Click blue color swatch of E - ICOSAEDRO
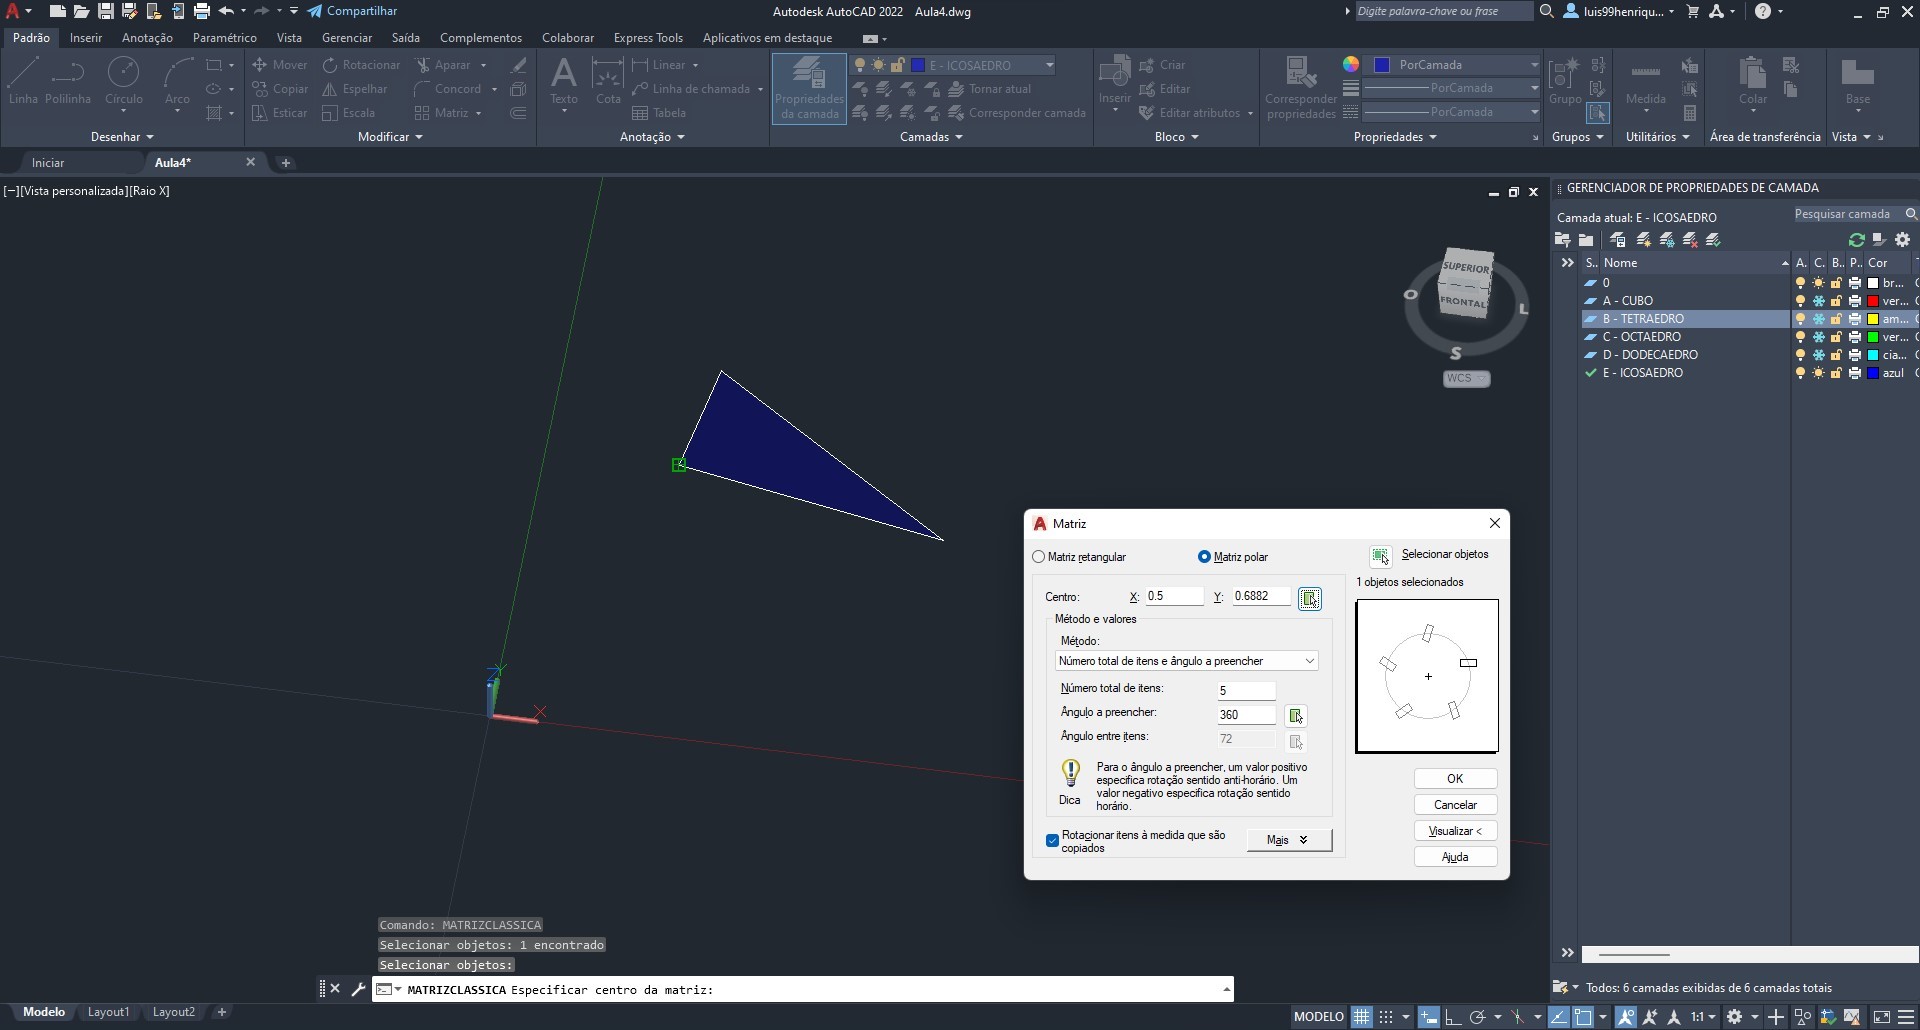The height and width of the screenshot is (1030, 1920). 1873,373
